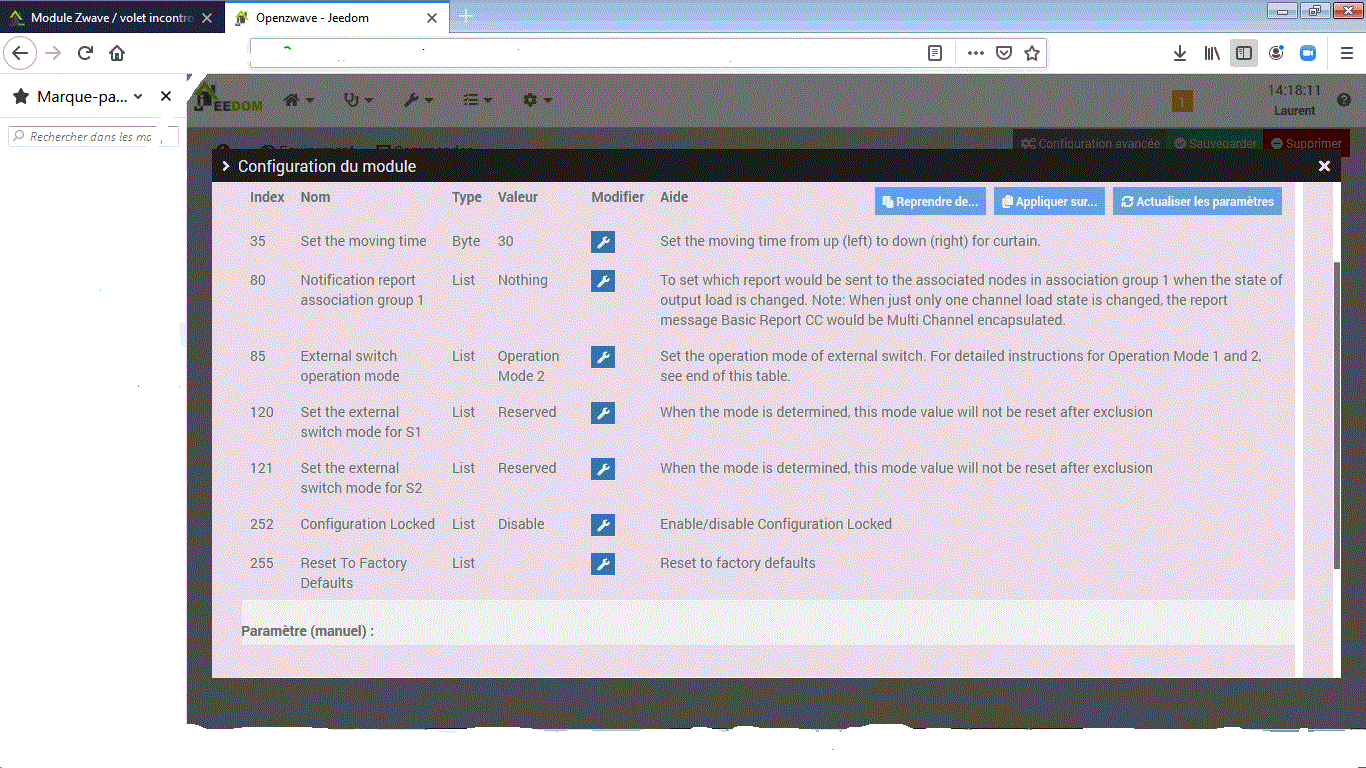This screenshot has height=768, width=1366.
Task: Click the "Enable/disable Configuration Locked" help text
Action: (x=776, y=524)
